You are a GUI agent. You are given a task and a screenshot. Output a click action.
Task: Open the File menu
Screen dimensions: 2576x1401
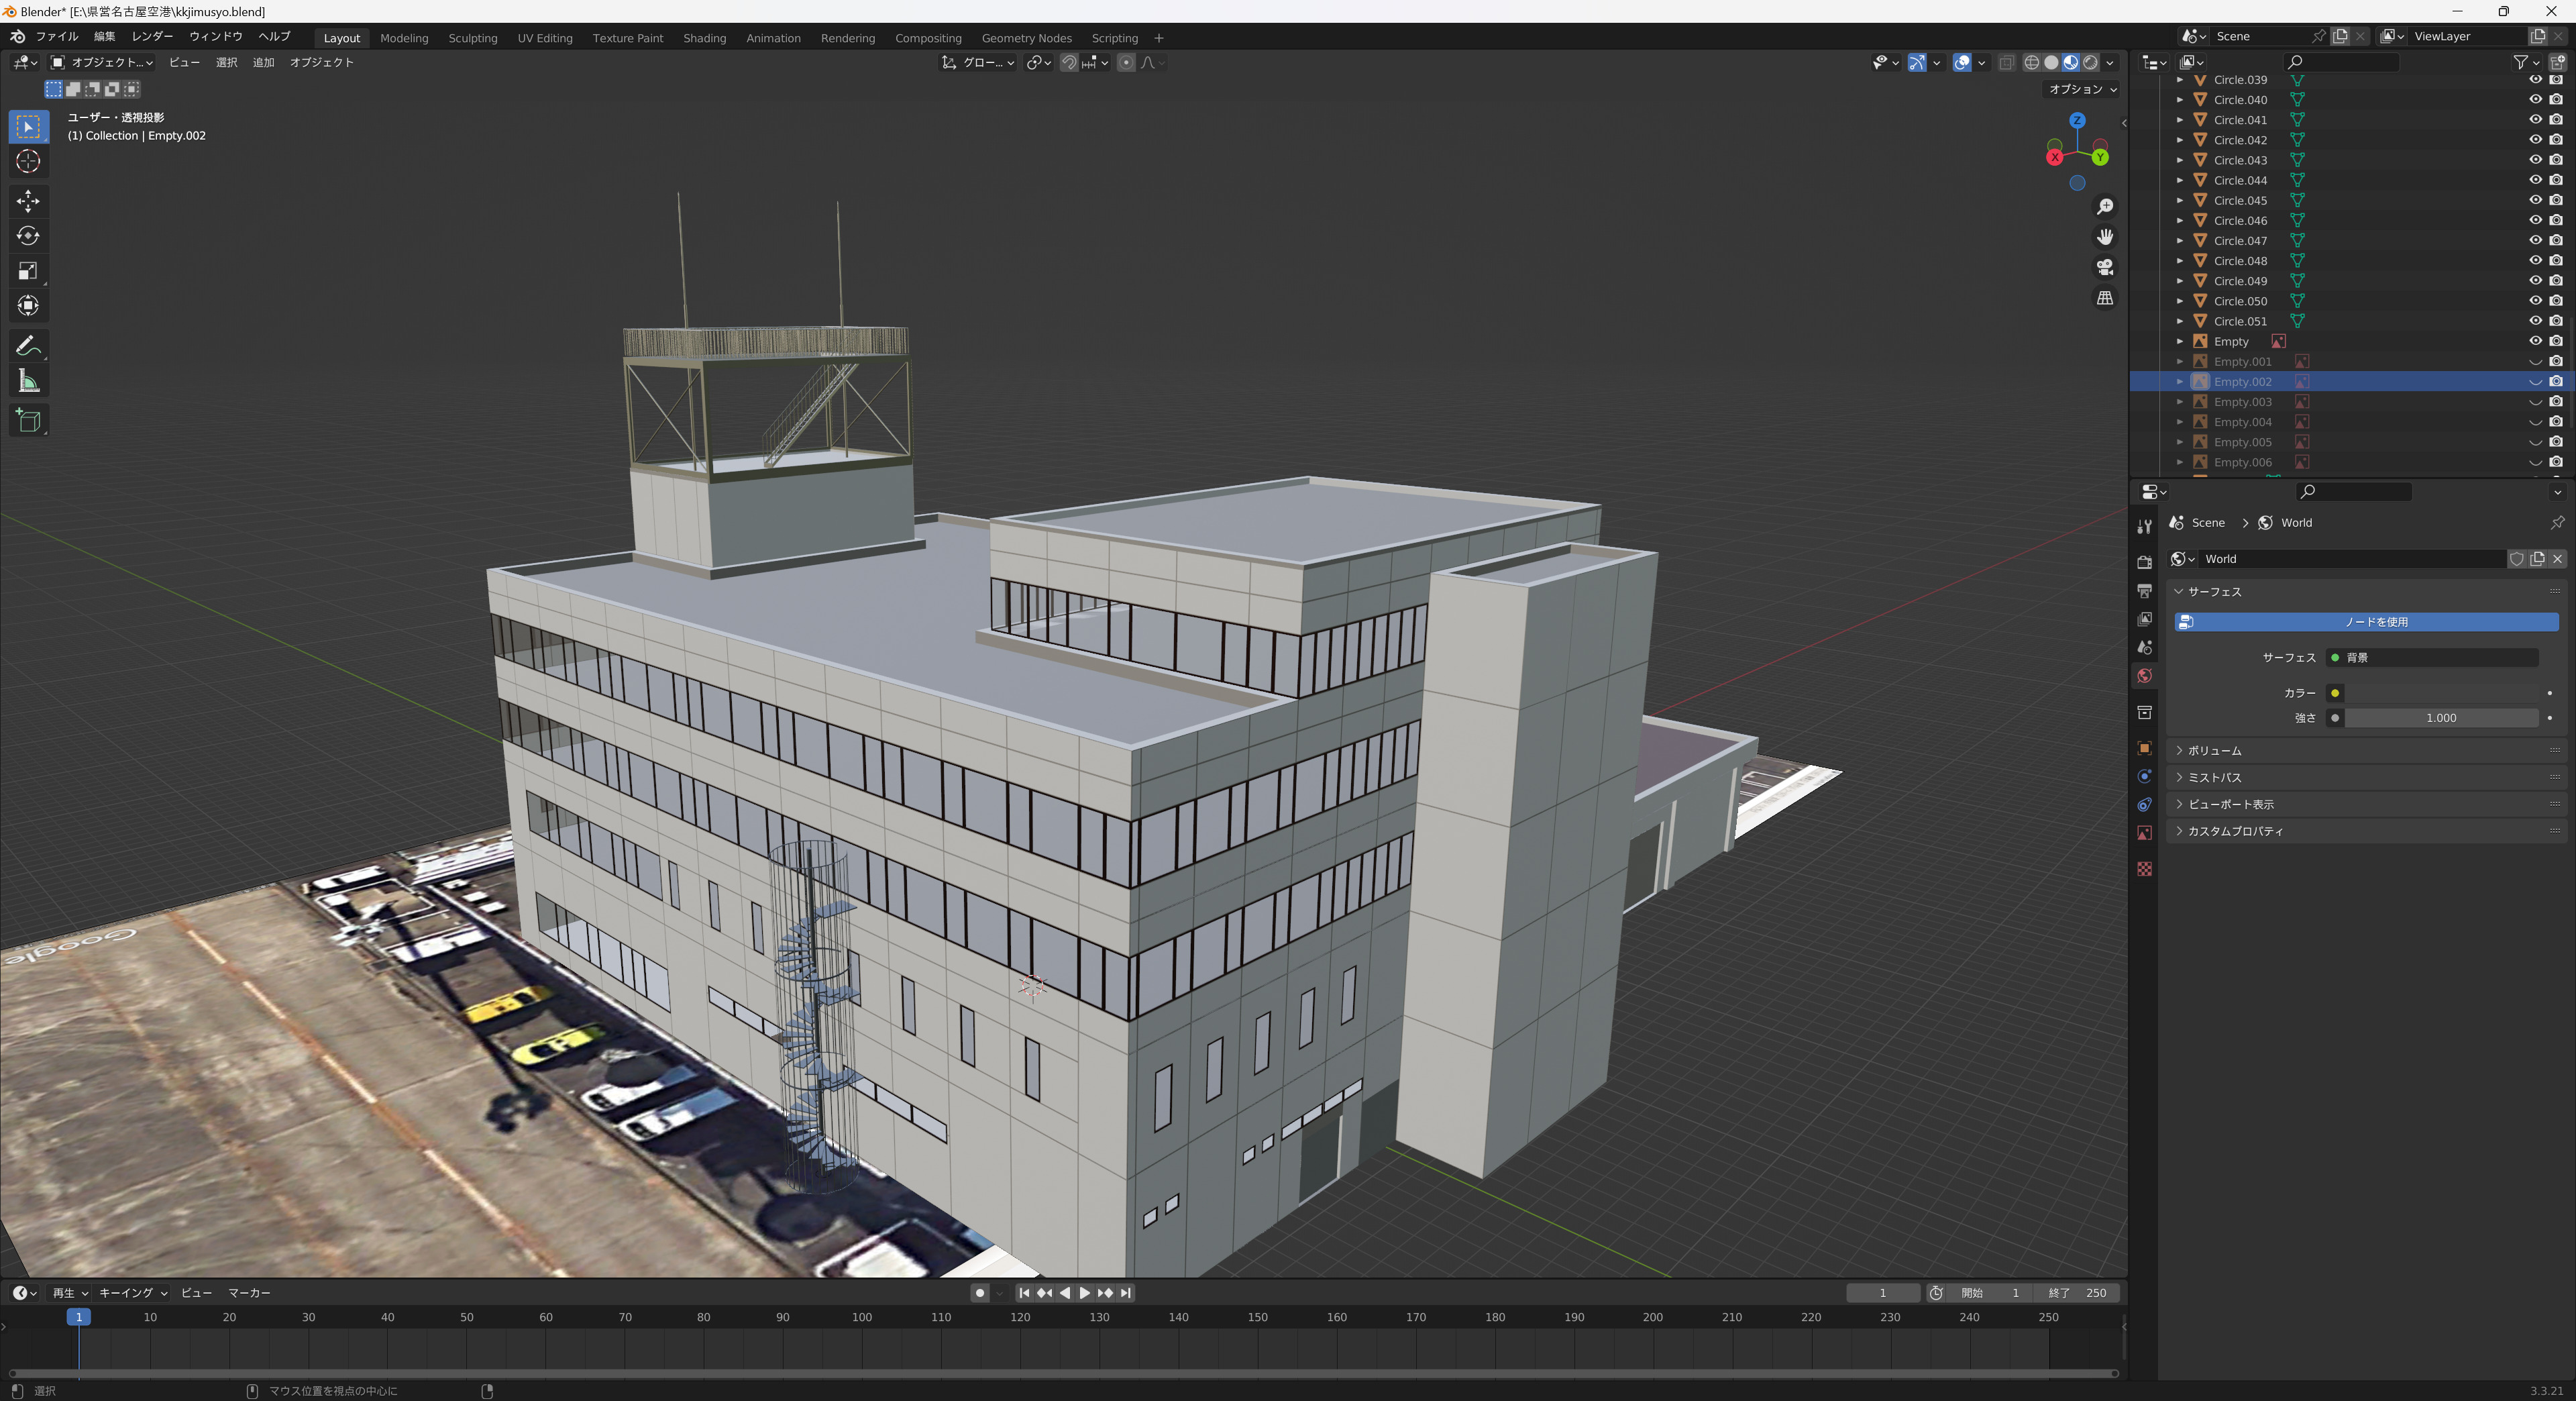57,36
